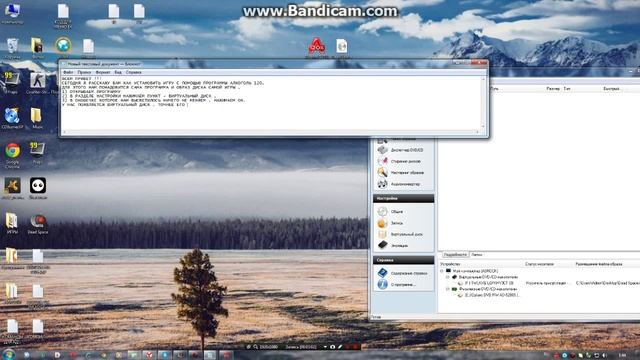
Task: Click the Size column header in Alcohol list
Action: [553, 89]
